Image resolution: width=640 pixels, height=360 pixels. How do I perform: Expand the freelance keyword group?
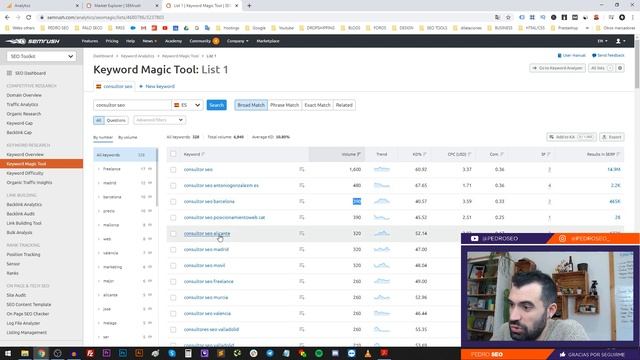point(99,169)
